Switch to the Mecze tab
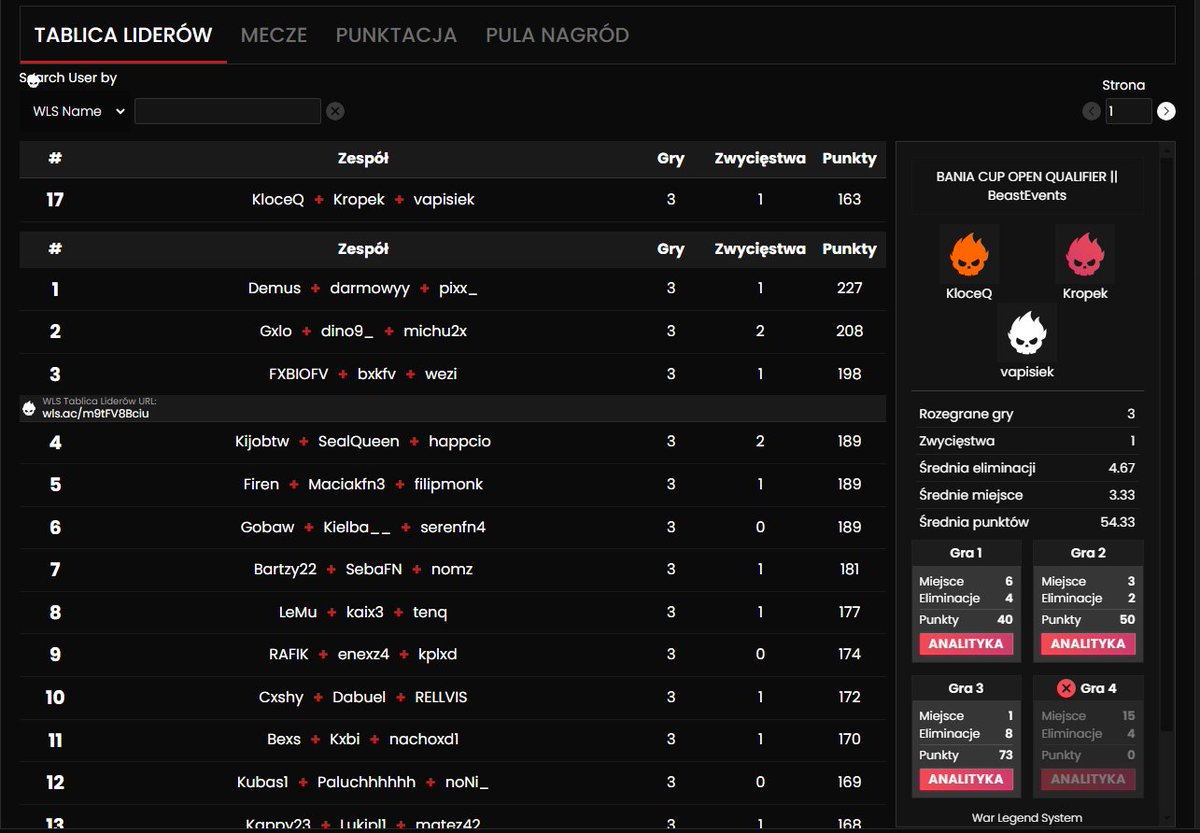 pyautogui.click(x=274, y=35)
